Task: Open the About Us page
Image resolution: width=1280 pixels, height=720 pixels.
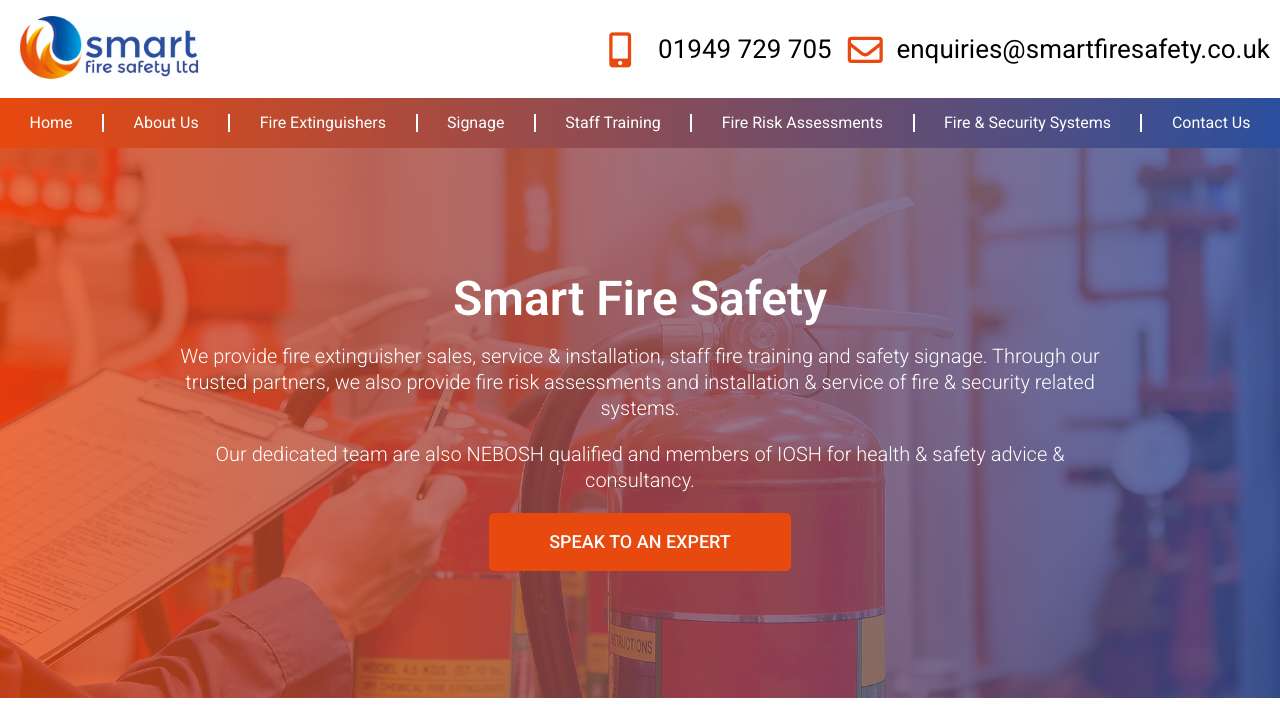Action: (166, 123)
